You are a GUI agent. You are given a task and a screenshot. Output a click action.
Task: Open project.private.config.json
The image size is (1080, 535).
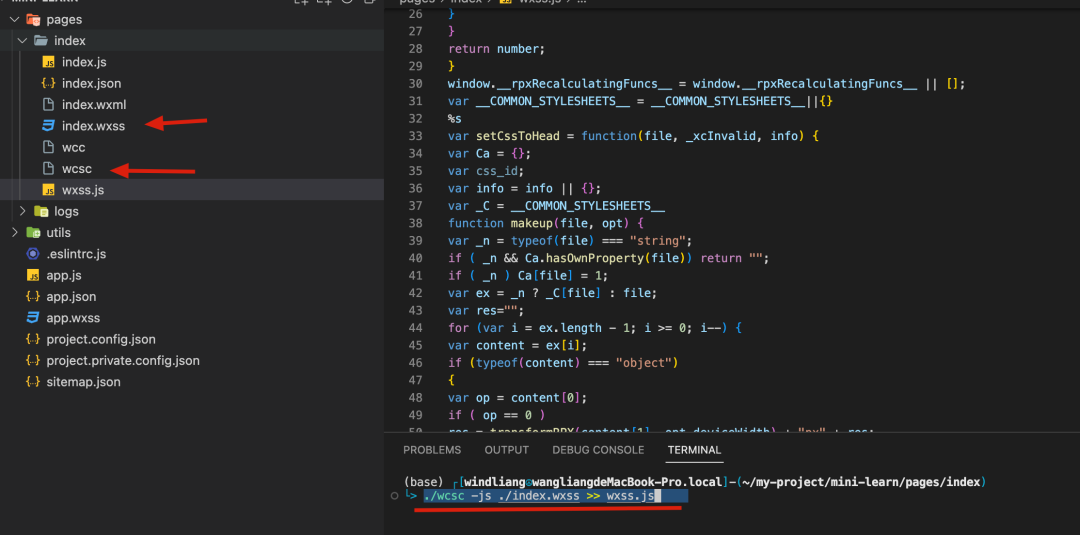click(x=123, y=361)
